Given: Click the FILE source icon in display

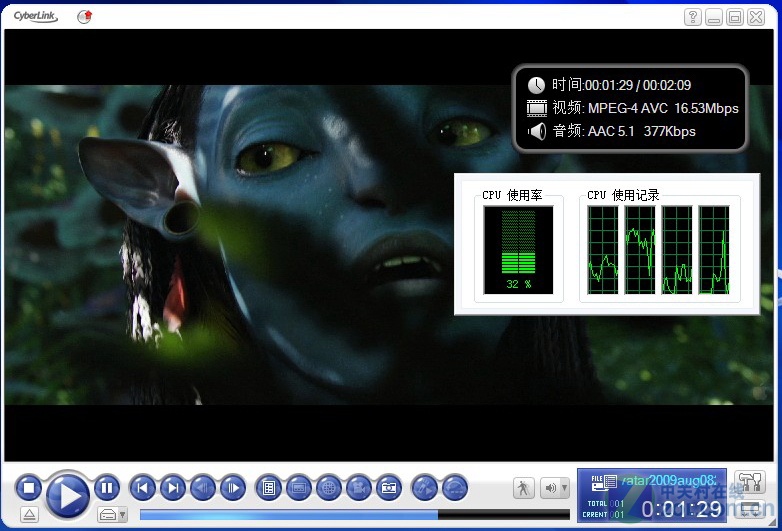Looking at the screenshot, I should coord(603,482).
